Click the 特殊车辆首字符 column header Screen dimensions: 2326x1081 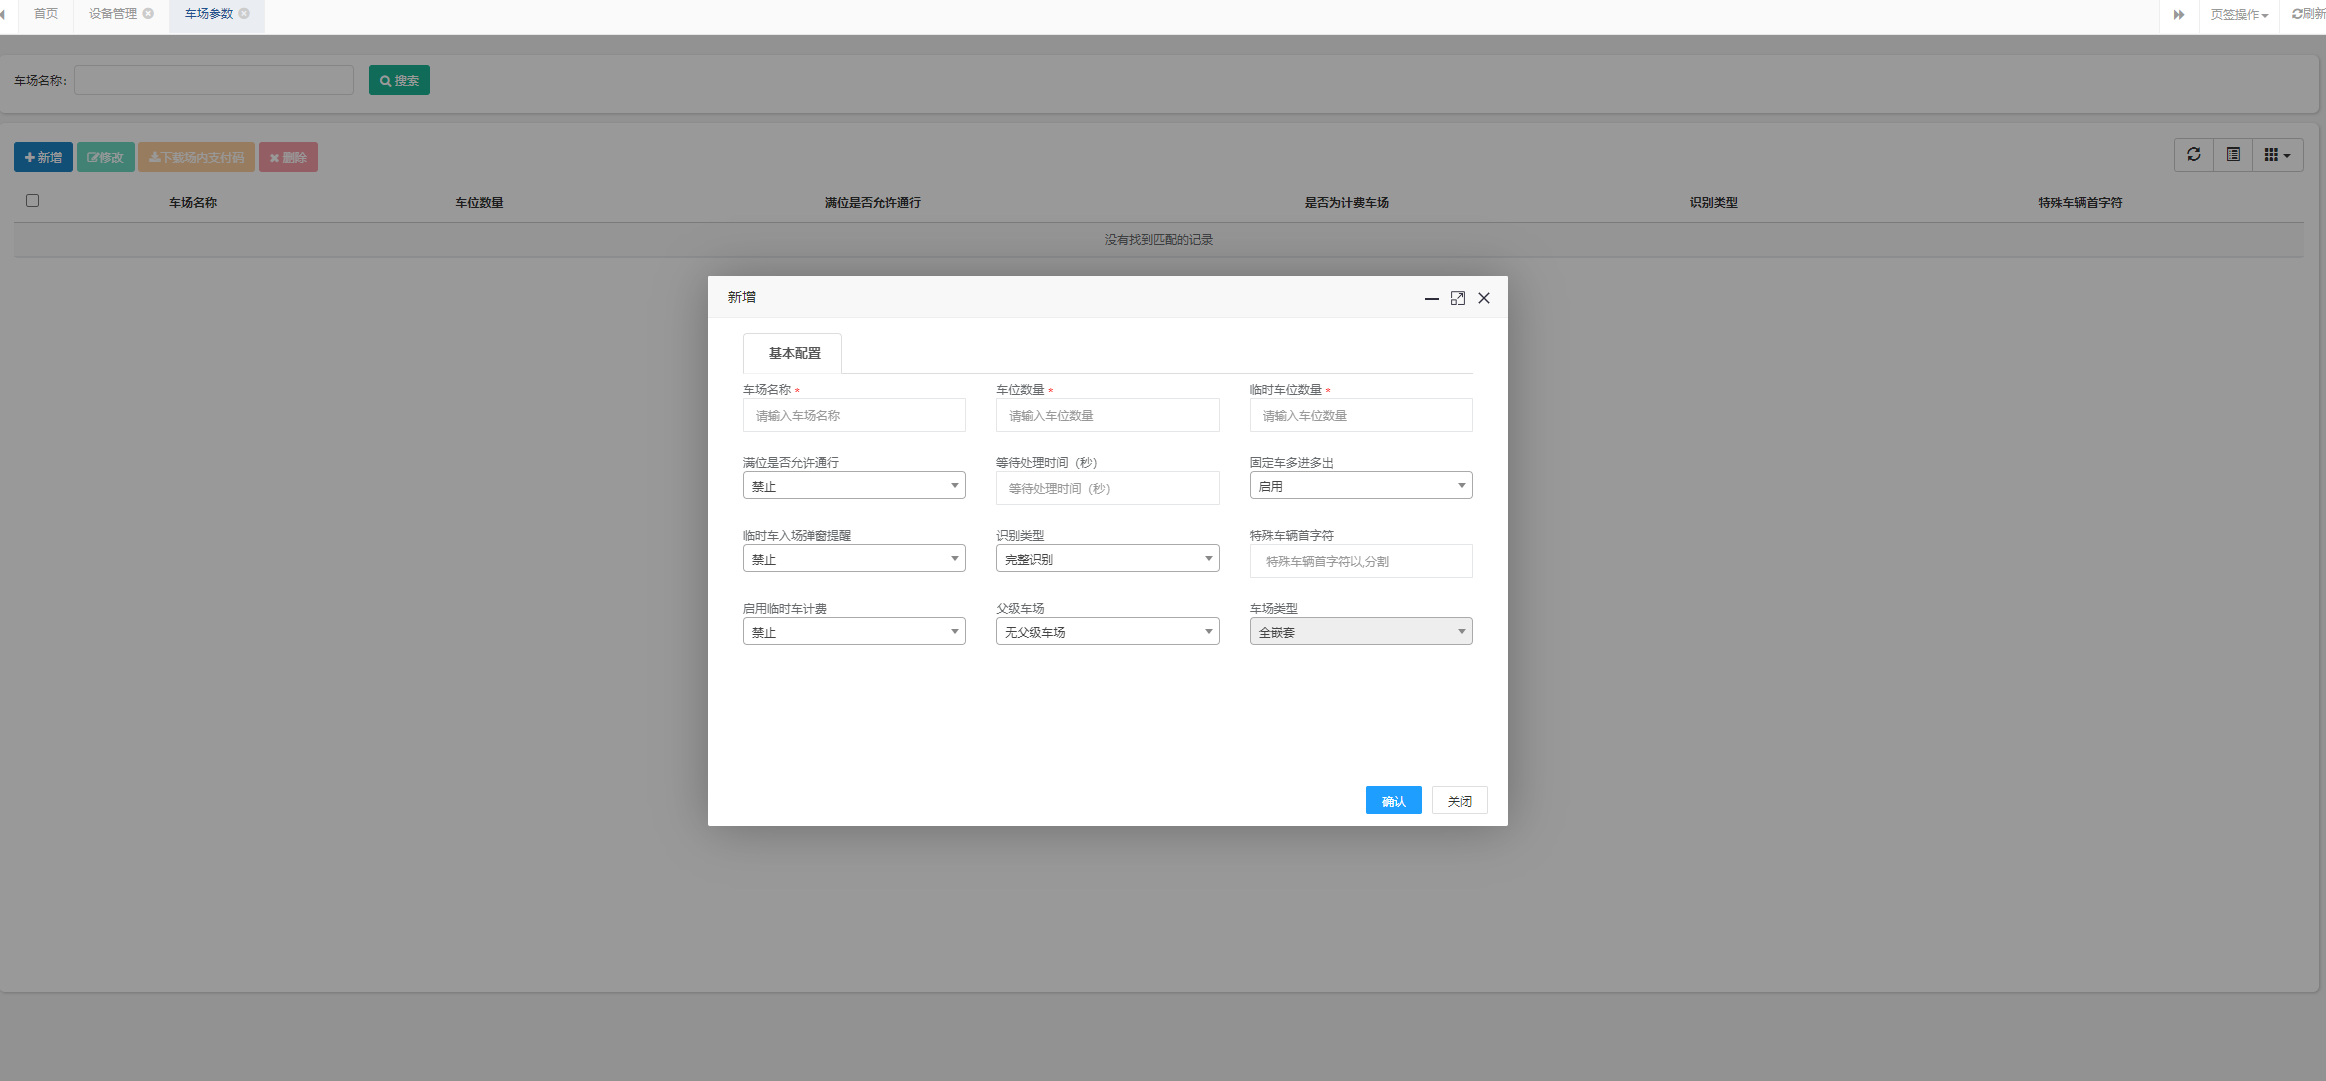tap(2080, 203)
